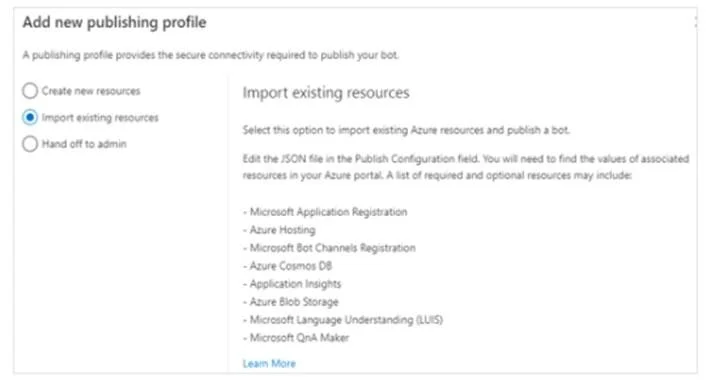Select the Create new resources radio button
This screenshot has width=707, height=385.
(x=30, y=91)
